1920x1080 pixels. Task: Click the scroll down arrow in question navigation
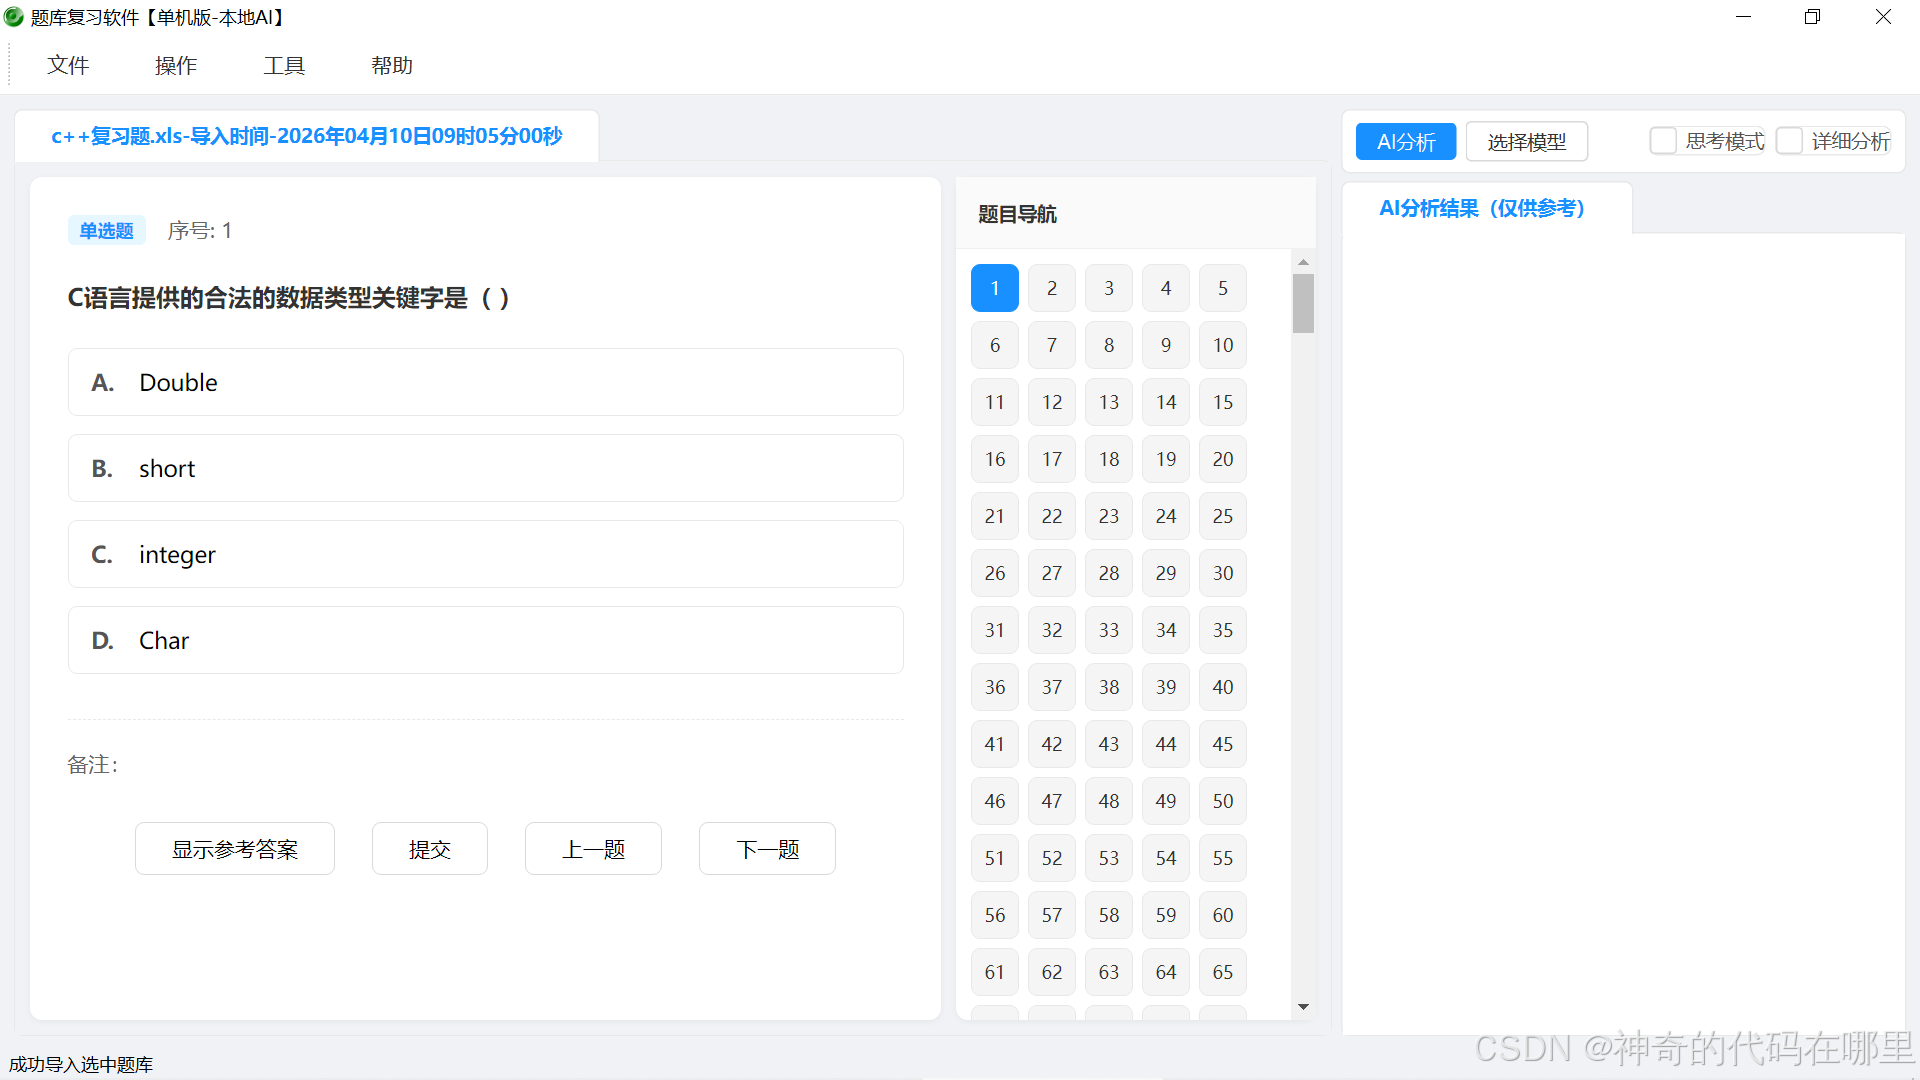point(1303,1007)
